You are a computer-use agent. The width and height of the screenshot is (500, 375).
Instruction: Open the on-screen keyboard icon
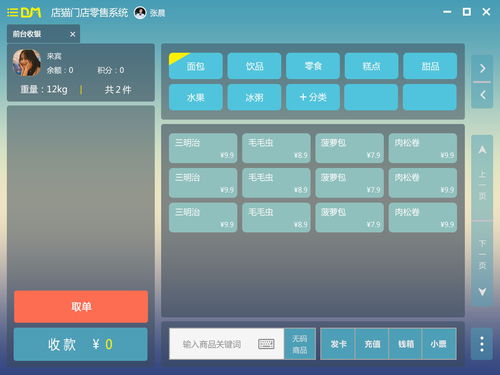(266, 344)
